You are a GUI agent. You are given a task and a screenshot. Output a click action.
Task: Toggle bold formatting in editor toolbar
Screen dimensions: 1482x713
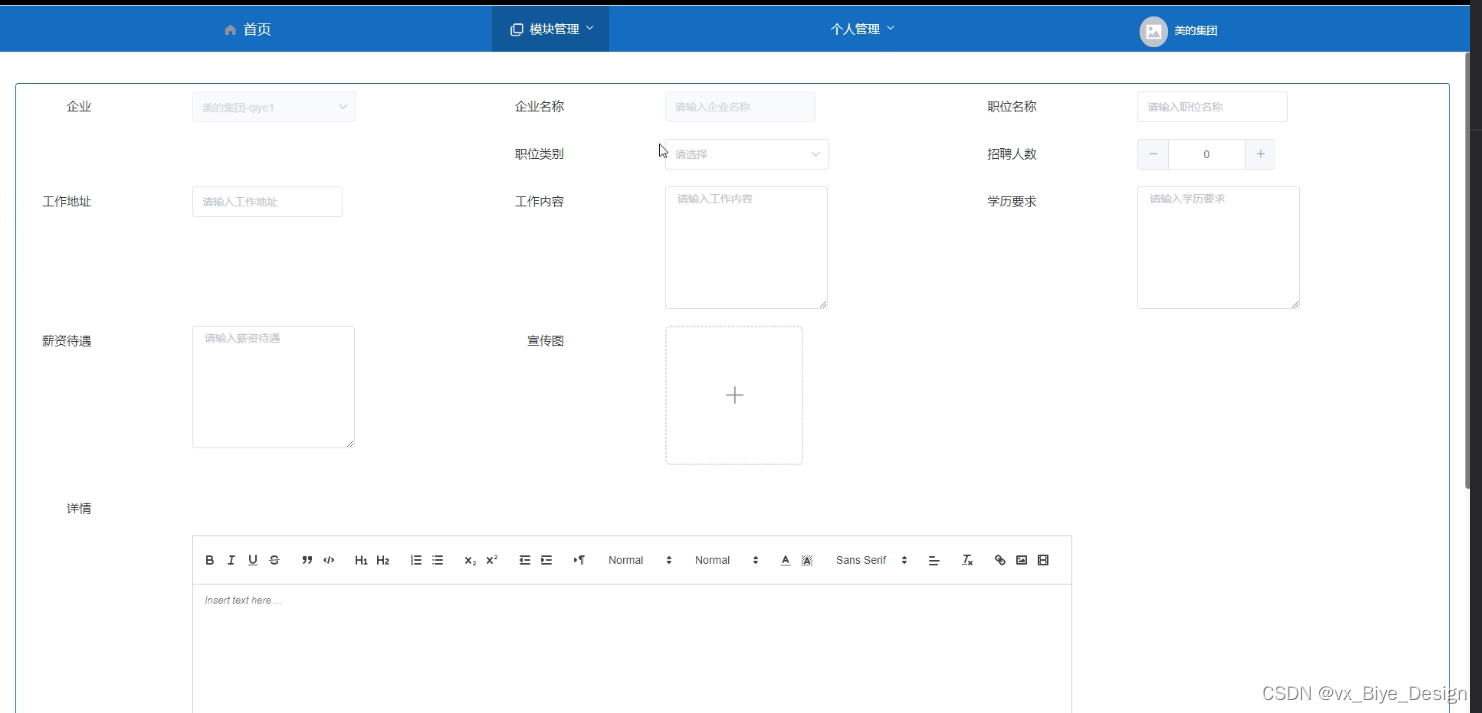coord(209,560)
